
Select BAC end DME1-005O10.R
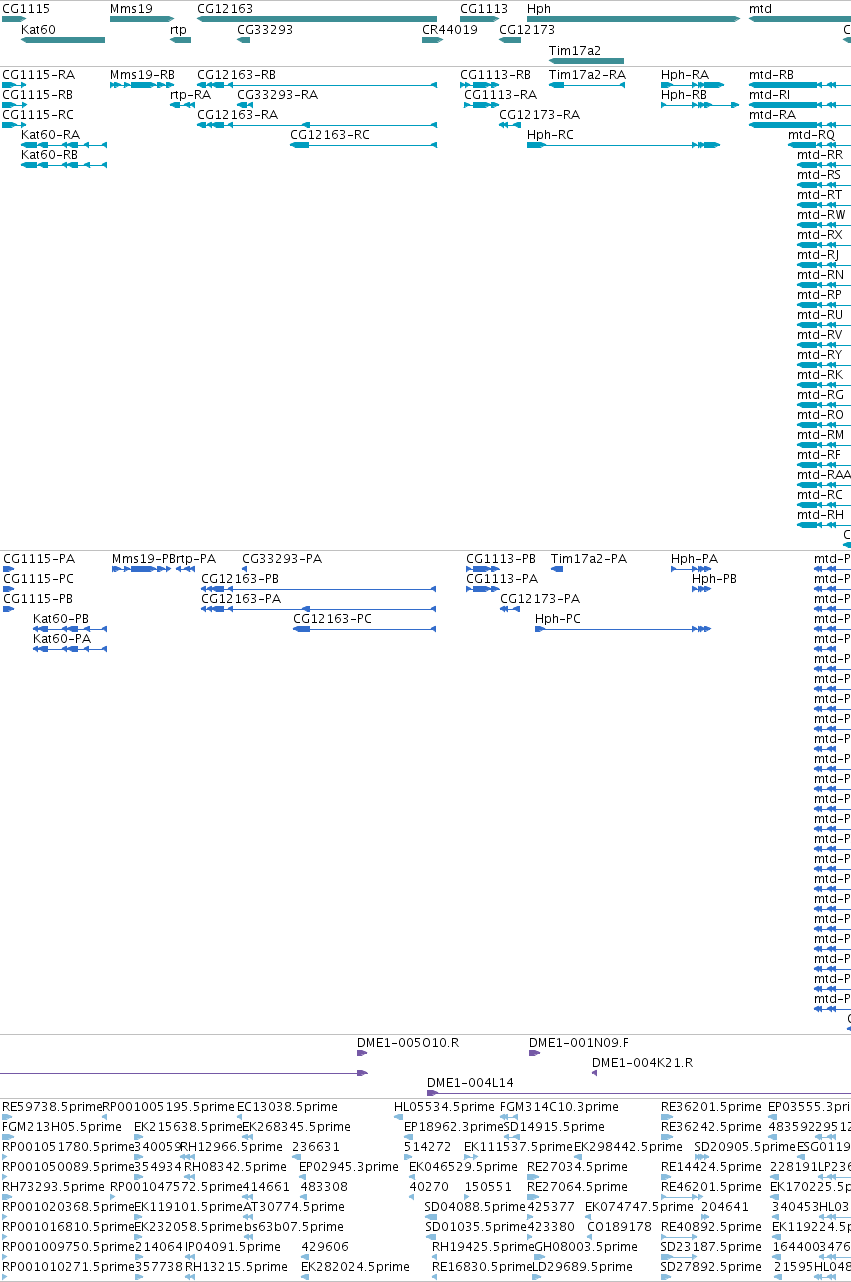tap(408, 1043)
